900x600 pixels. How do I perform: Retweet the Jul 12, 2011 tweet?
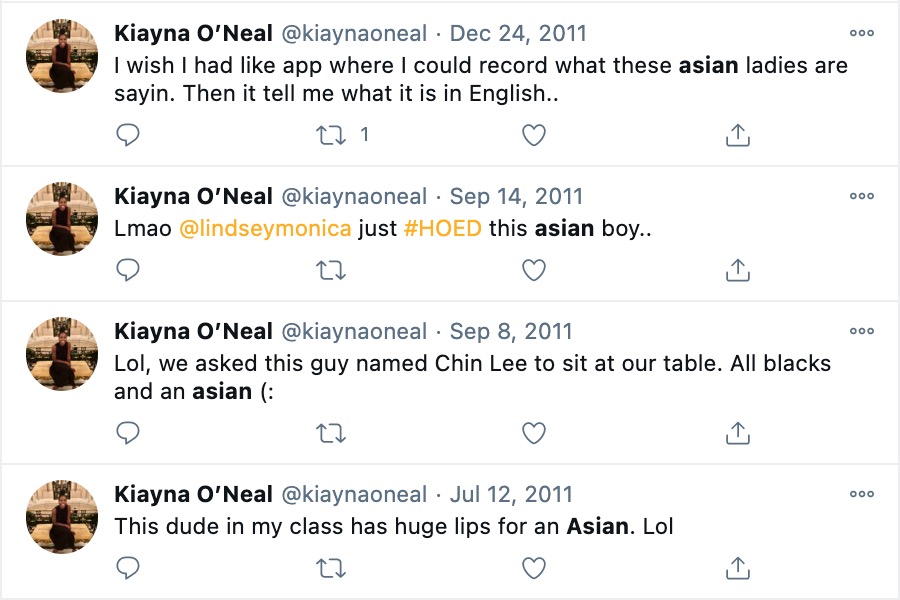click(x=331, y=568)
